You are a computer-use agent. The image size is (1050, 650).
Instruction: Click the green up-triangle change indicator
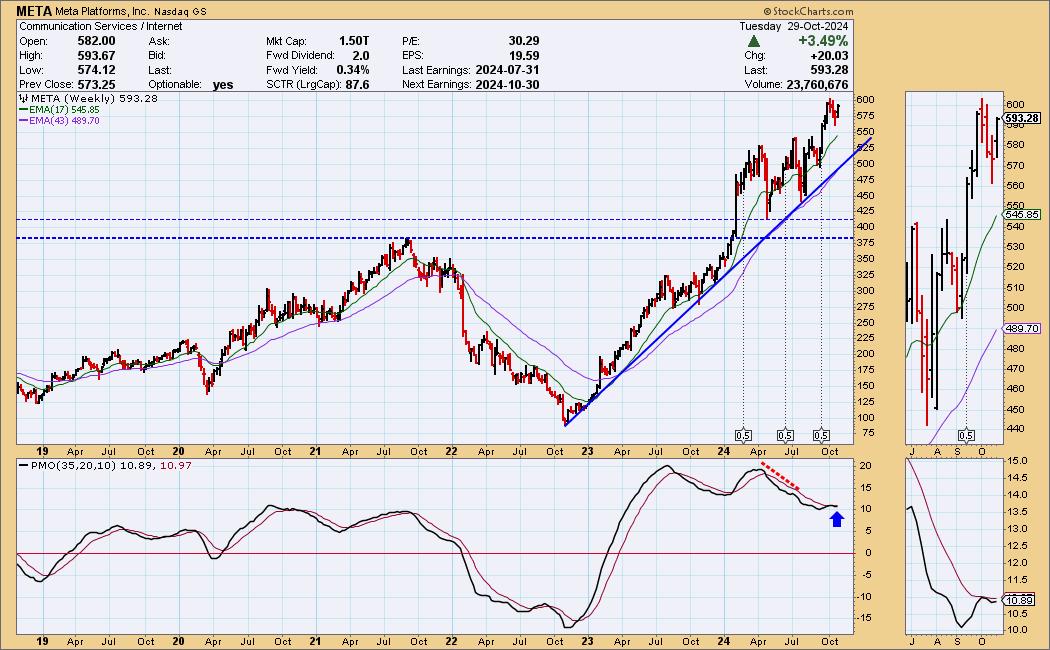pyautogui.click(x=753, y=41)
